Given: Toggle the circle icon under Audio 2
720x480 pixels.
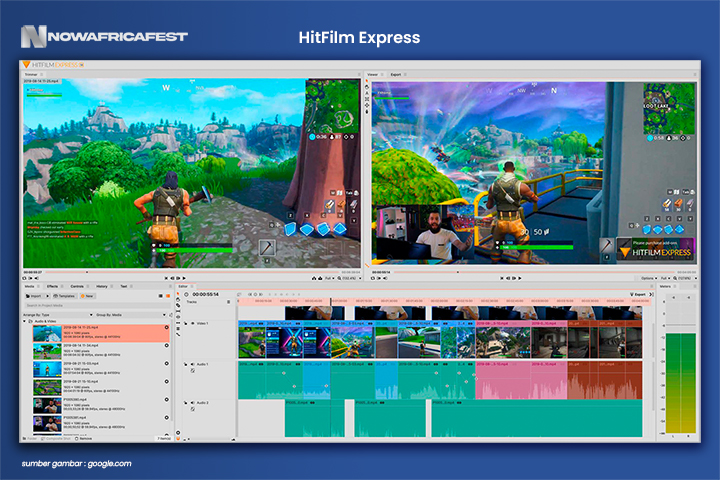Looking at the screenshot, I should [192, 409].
